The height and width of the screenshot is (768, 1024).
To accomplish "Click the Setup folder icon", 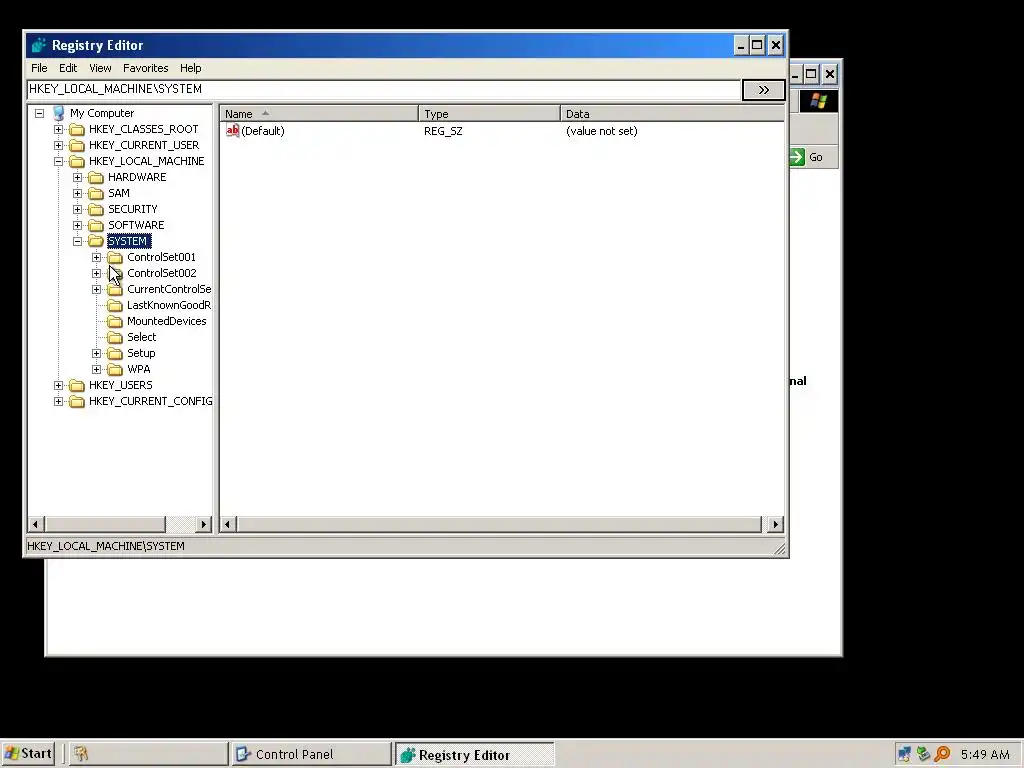I will (x=115, y=353).
